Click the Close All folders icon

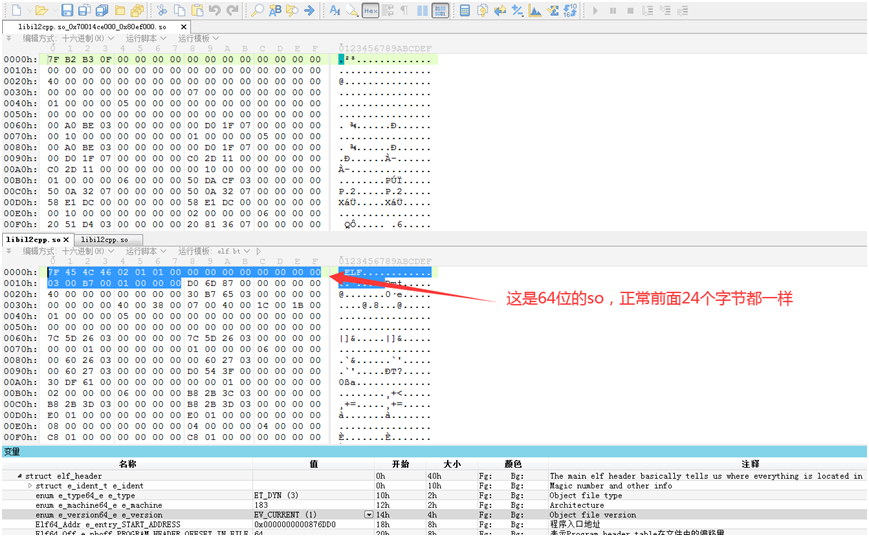(137, 10)
